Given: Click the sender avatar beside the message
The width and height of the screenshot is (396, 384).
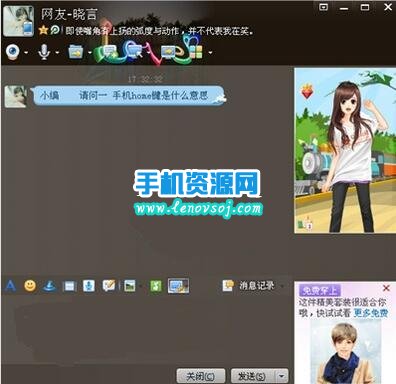Looking at the screenshot, I should (16, 96).
